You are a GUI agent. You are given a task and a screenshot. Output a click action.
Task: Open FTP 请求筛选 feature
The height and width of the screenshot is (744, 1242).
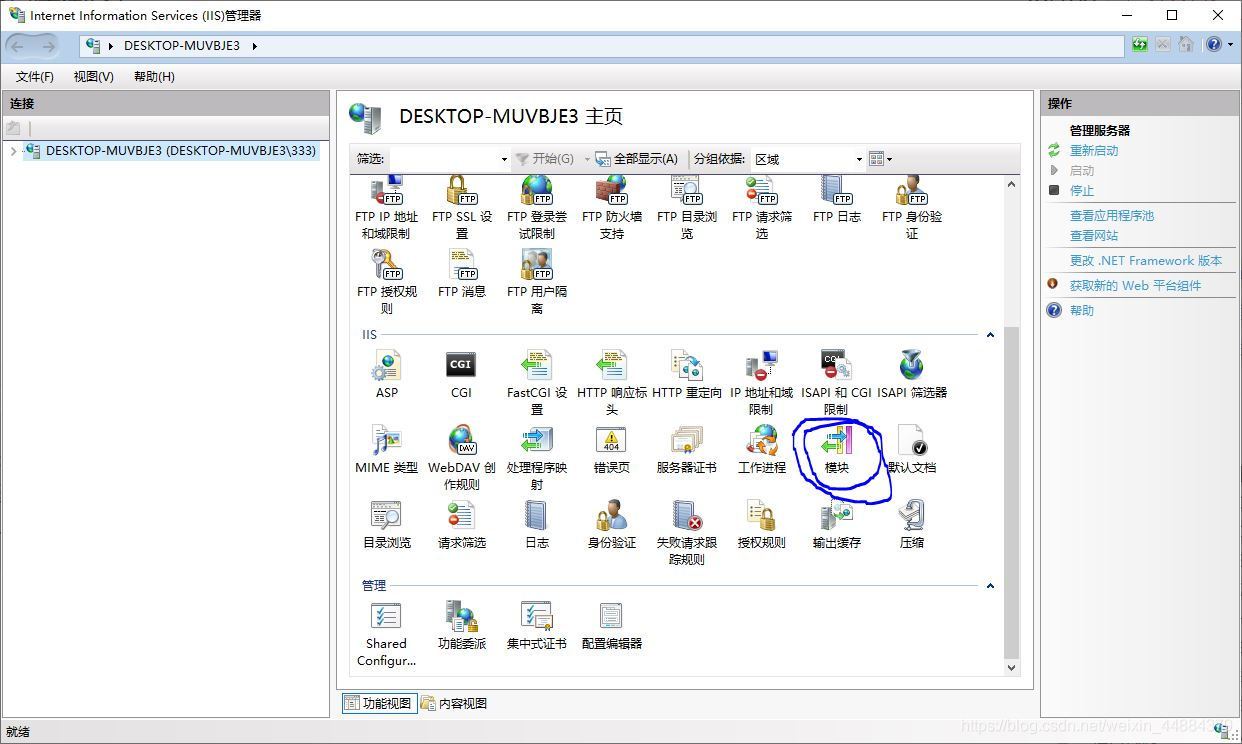[761, 207]
